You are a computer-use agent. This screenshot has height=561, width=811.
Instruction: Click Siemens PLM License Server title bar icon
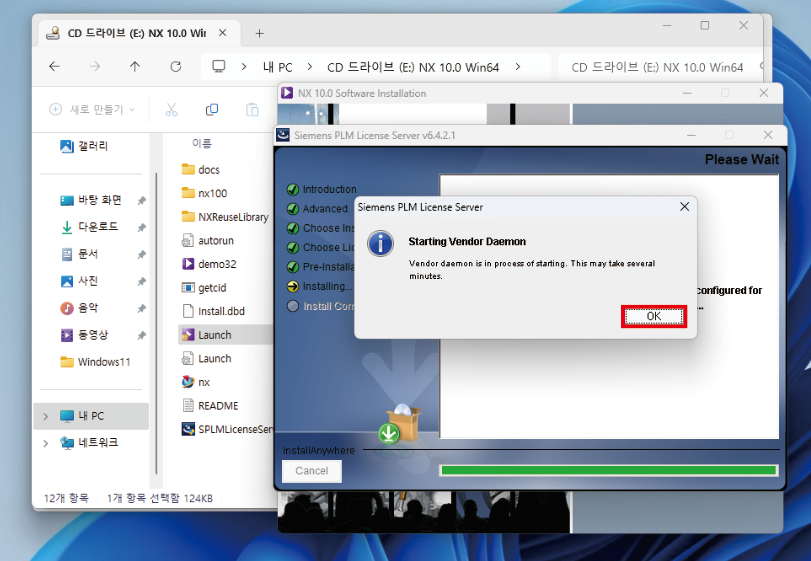click(283, 135)
